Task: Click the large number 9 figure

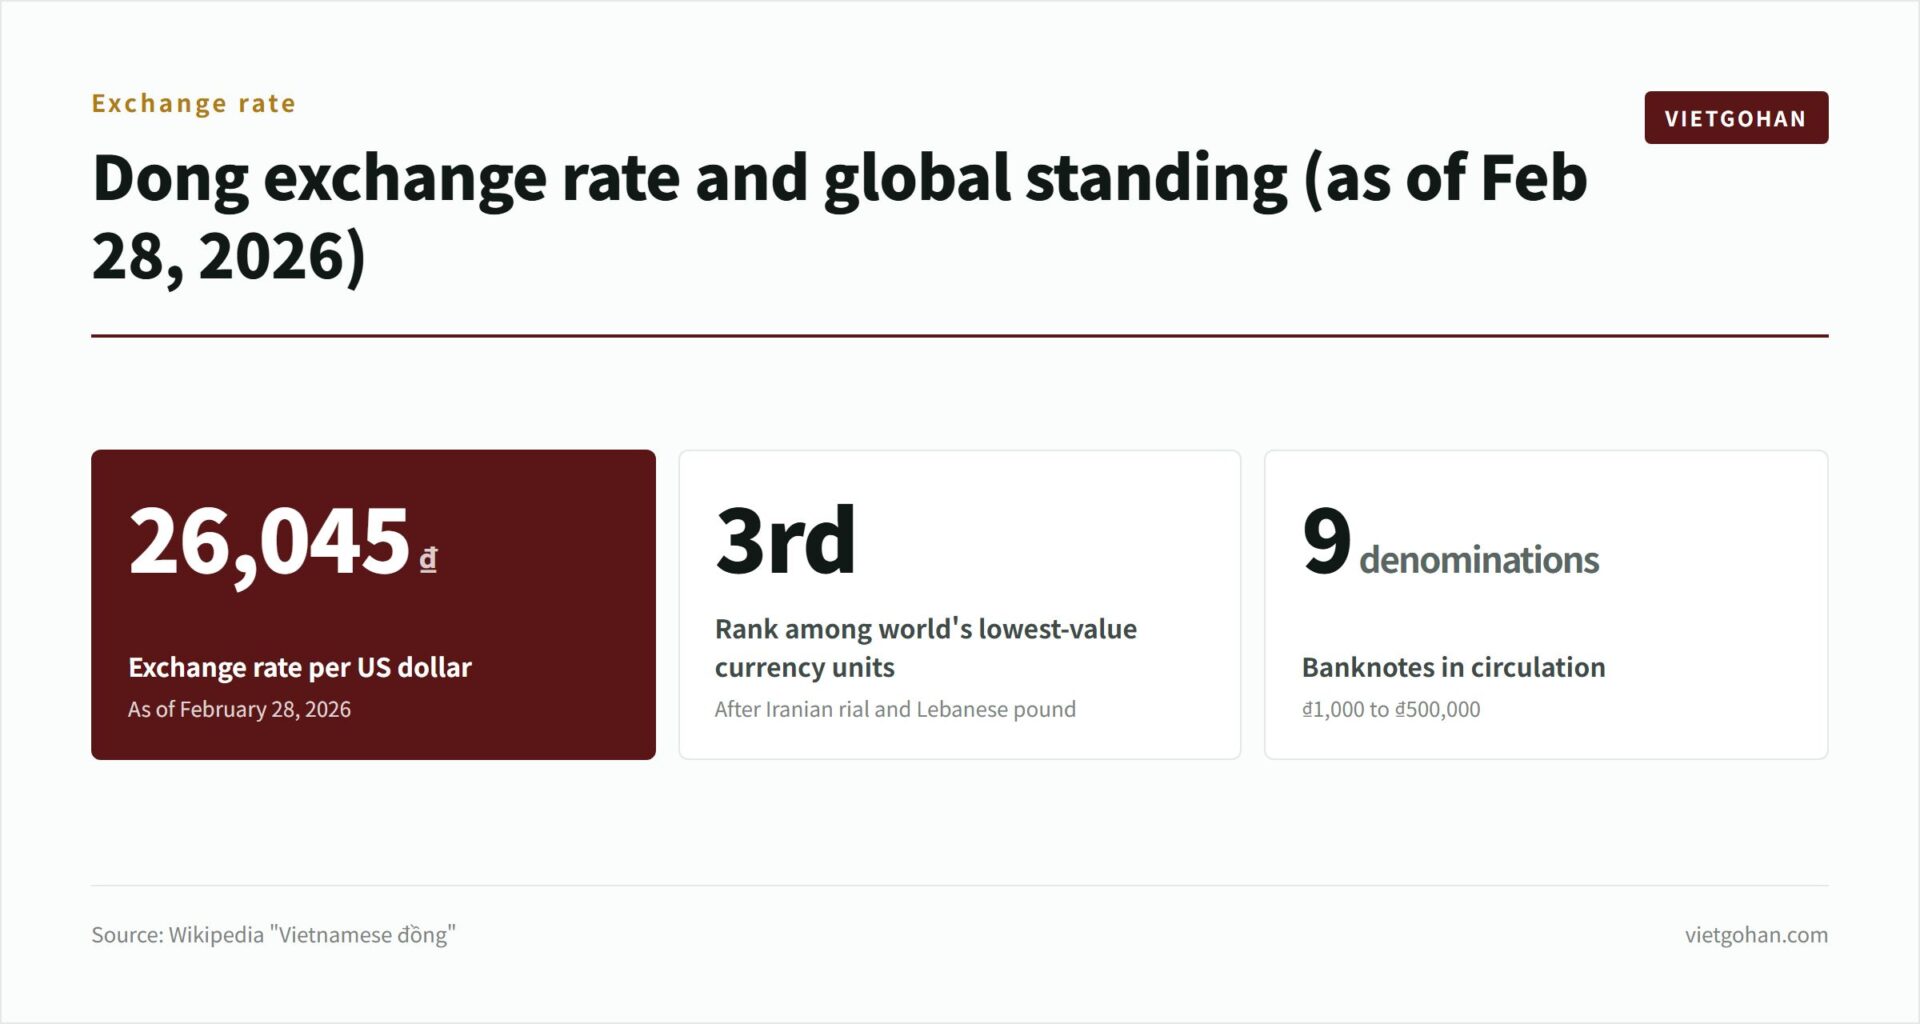Action: [x=1326, y=541]
